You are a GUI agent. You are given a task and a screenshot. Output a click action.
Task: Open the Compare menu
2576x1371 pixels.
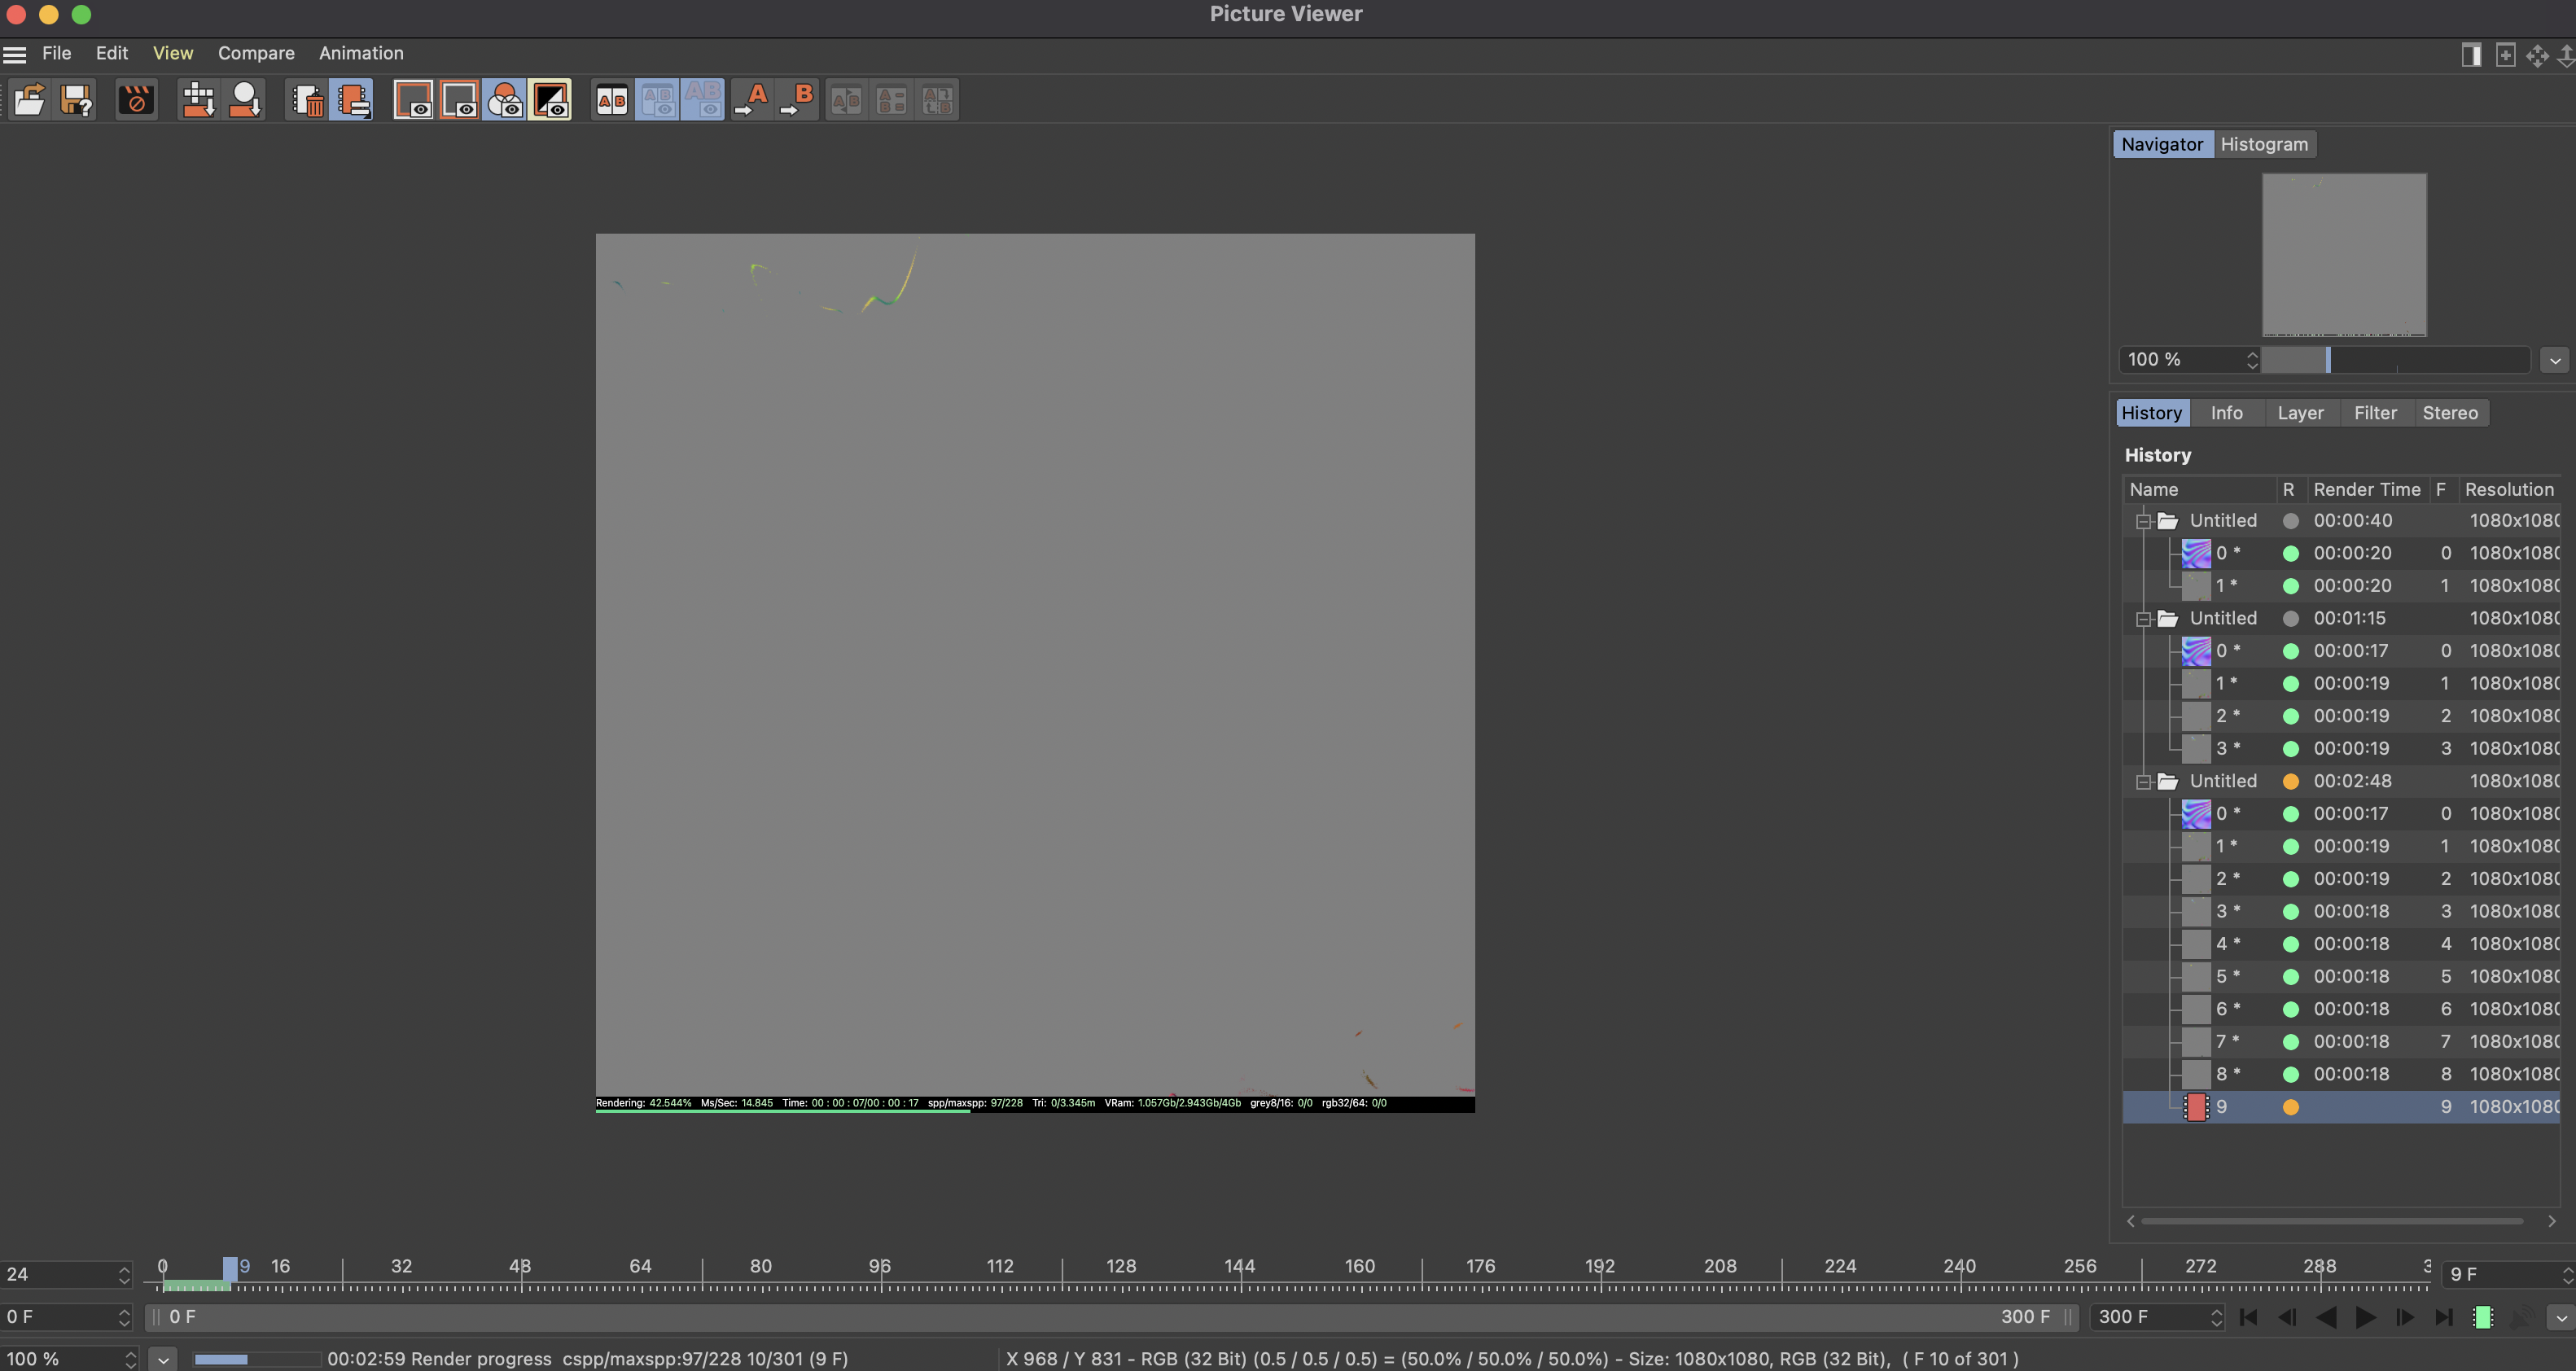click(x=256, y=53)
